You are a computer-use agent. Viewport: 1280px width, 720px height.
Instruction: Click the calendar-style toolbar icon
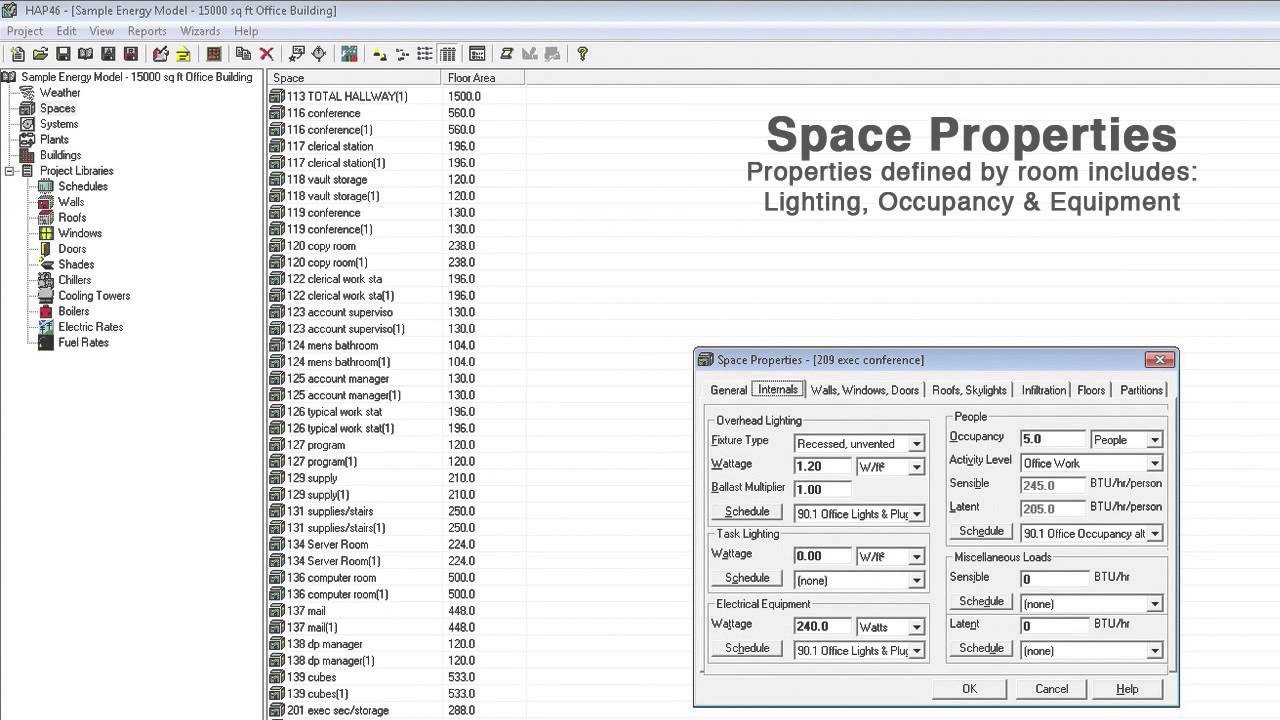pos(477,54)
